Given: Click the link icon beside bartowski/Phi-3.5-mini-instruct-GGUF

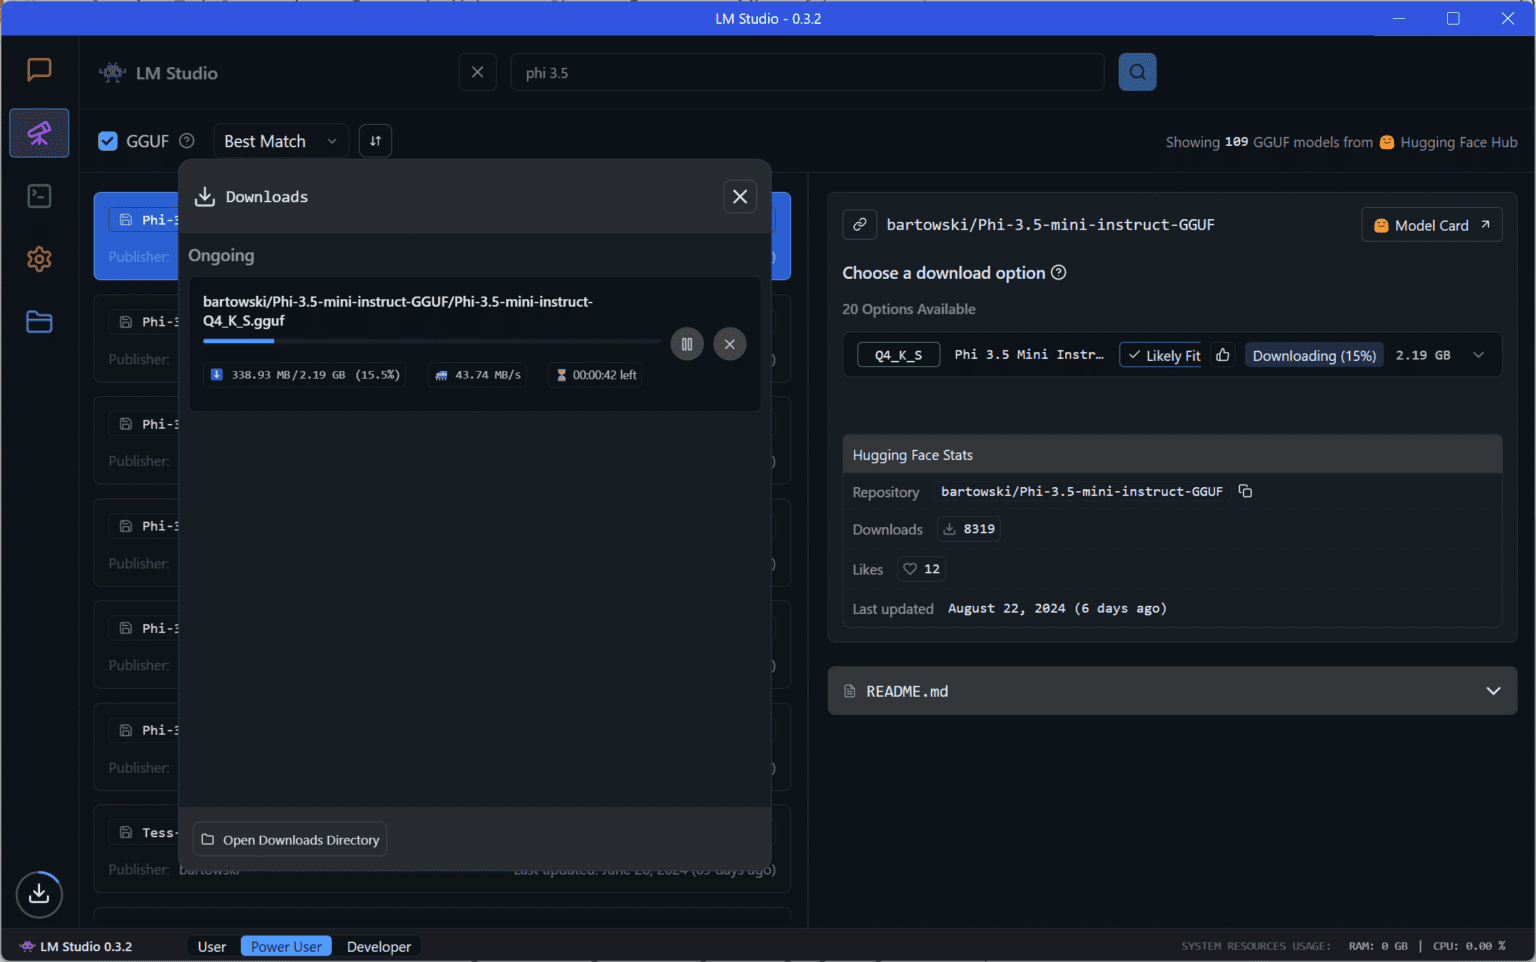Looking at the screenshot, I should coord(859,224).
